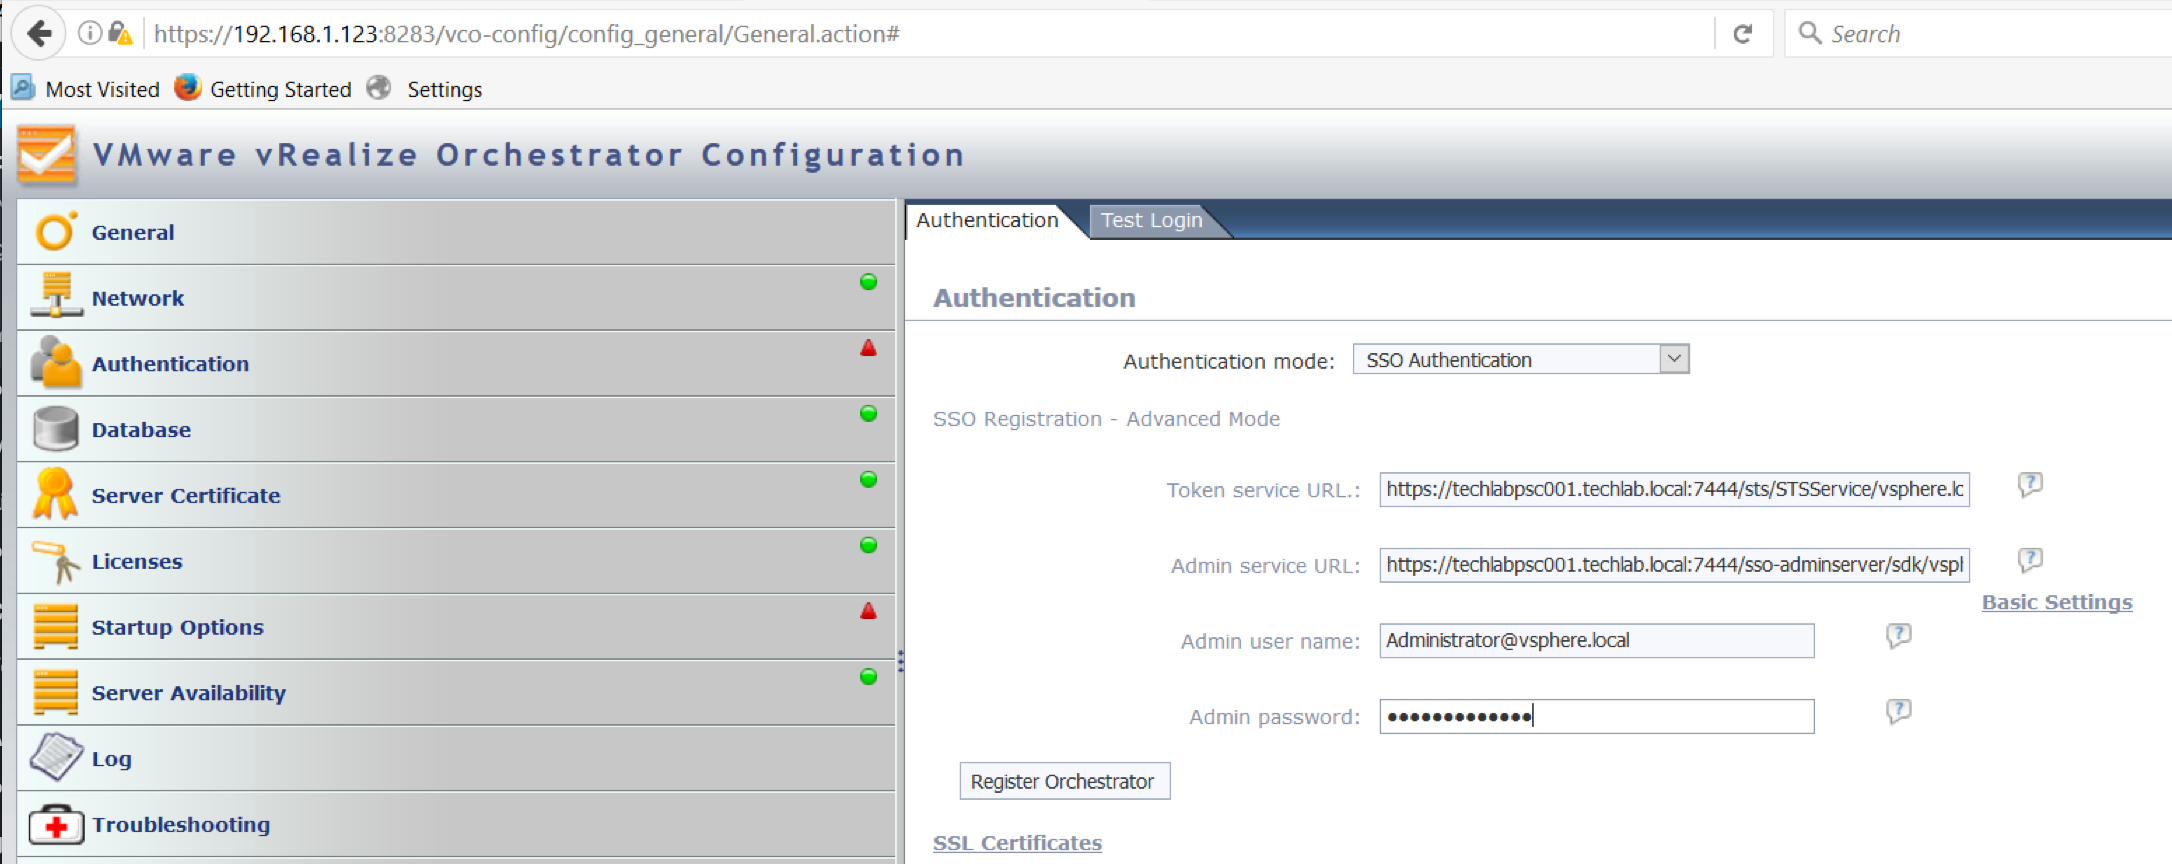Click in the Admin service URL field
This screenshot has width=2172, height=864.
tap(1674, 565)
